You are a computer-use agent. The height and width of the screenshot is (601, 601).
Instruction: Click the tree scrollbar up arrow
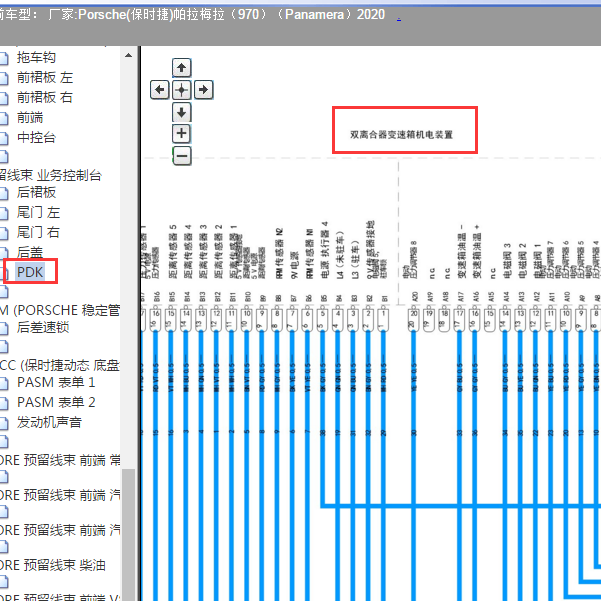128,55
